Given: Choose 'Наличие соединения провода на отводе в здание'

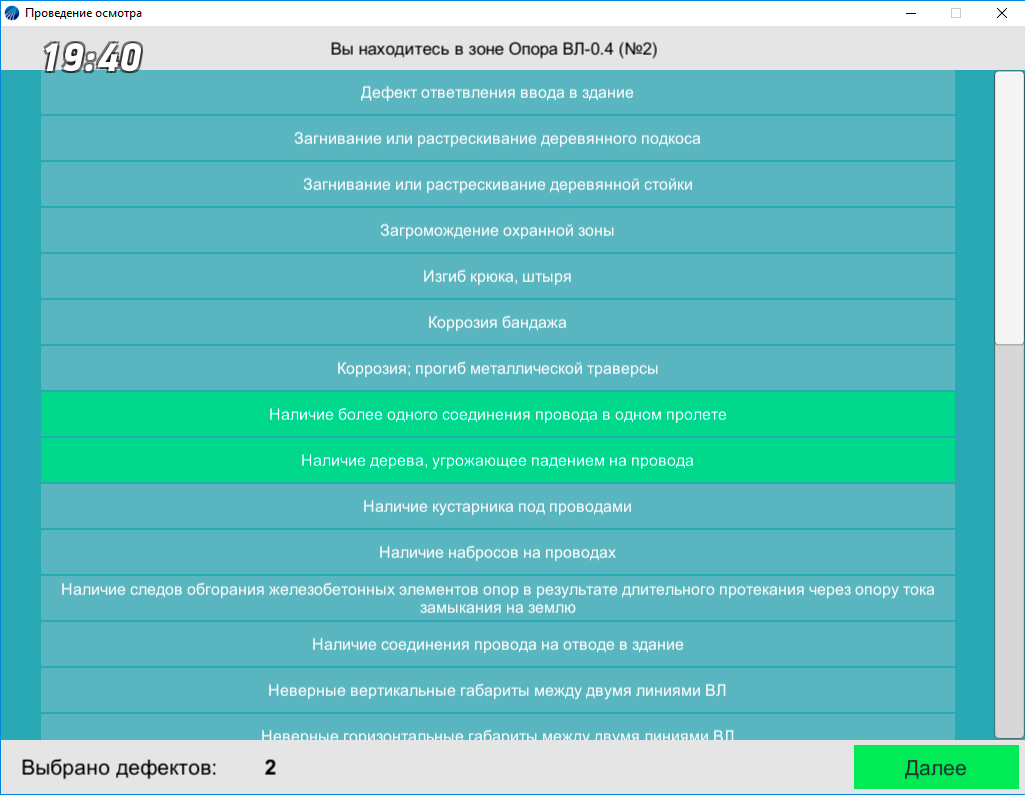Looking at the screenshot, I should tap(497, 645).
